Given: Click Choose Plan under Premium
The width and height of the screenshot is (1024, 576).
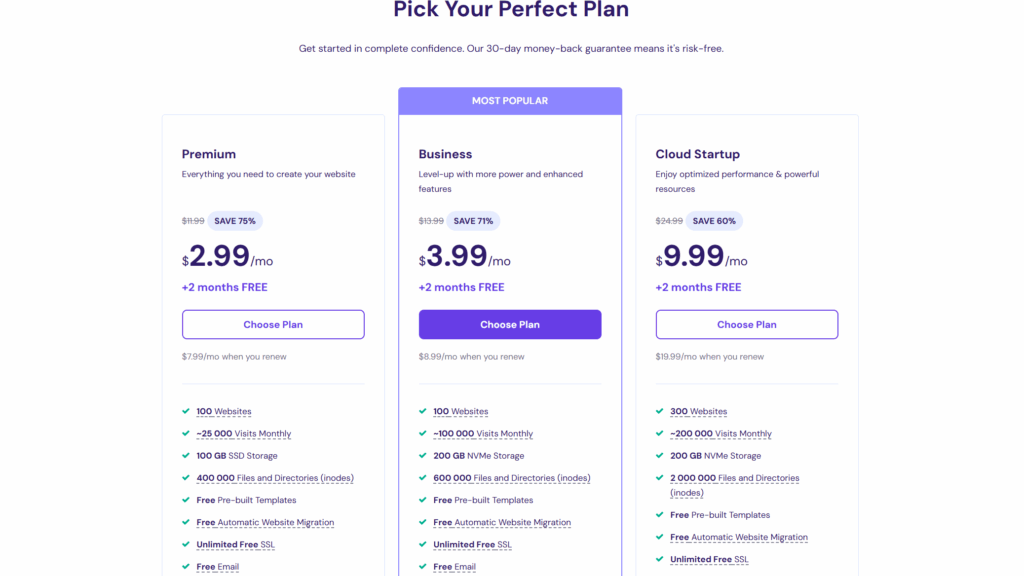Looking at the screenshot, I should (273, 324).
